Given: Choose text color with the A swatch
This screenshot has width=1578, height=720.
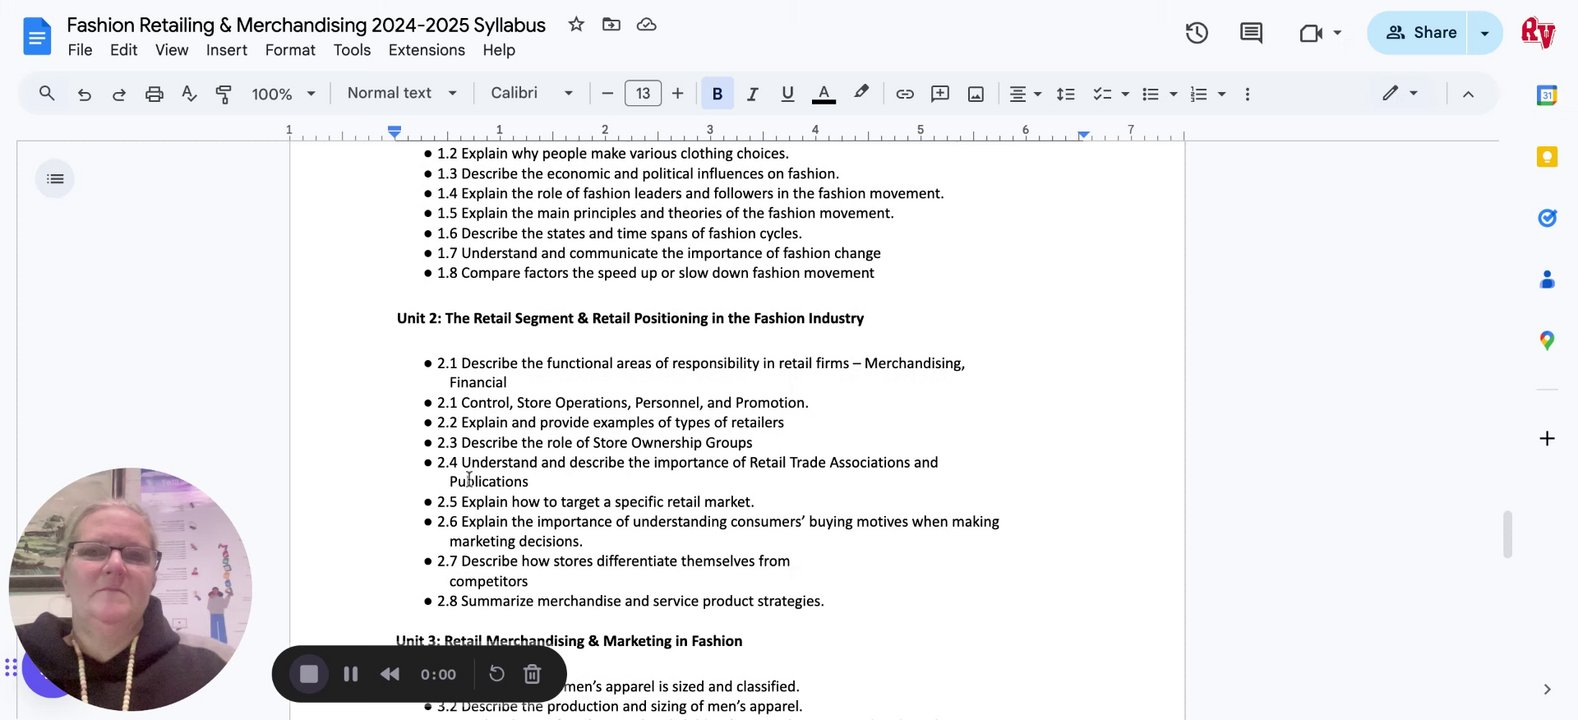Looking at the screenshot, I should pyautogui.click(x=824, y=94).
